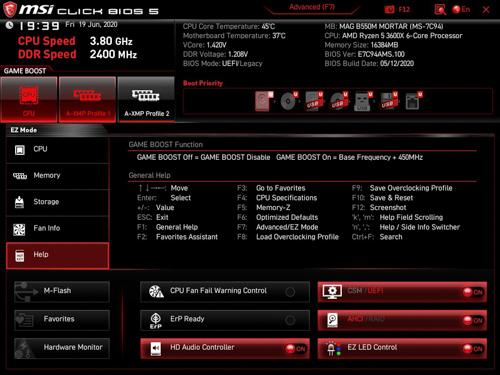Click the help document icon in sidebar
This screenshot has height=375, width=500.
click(20, 256)
